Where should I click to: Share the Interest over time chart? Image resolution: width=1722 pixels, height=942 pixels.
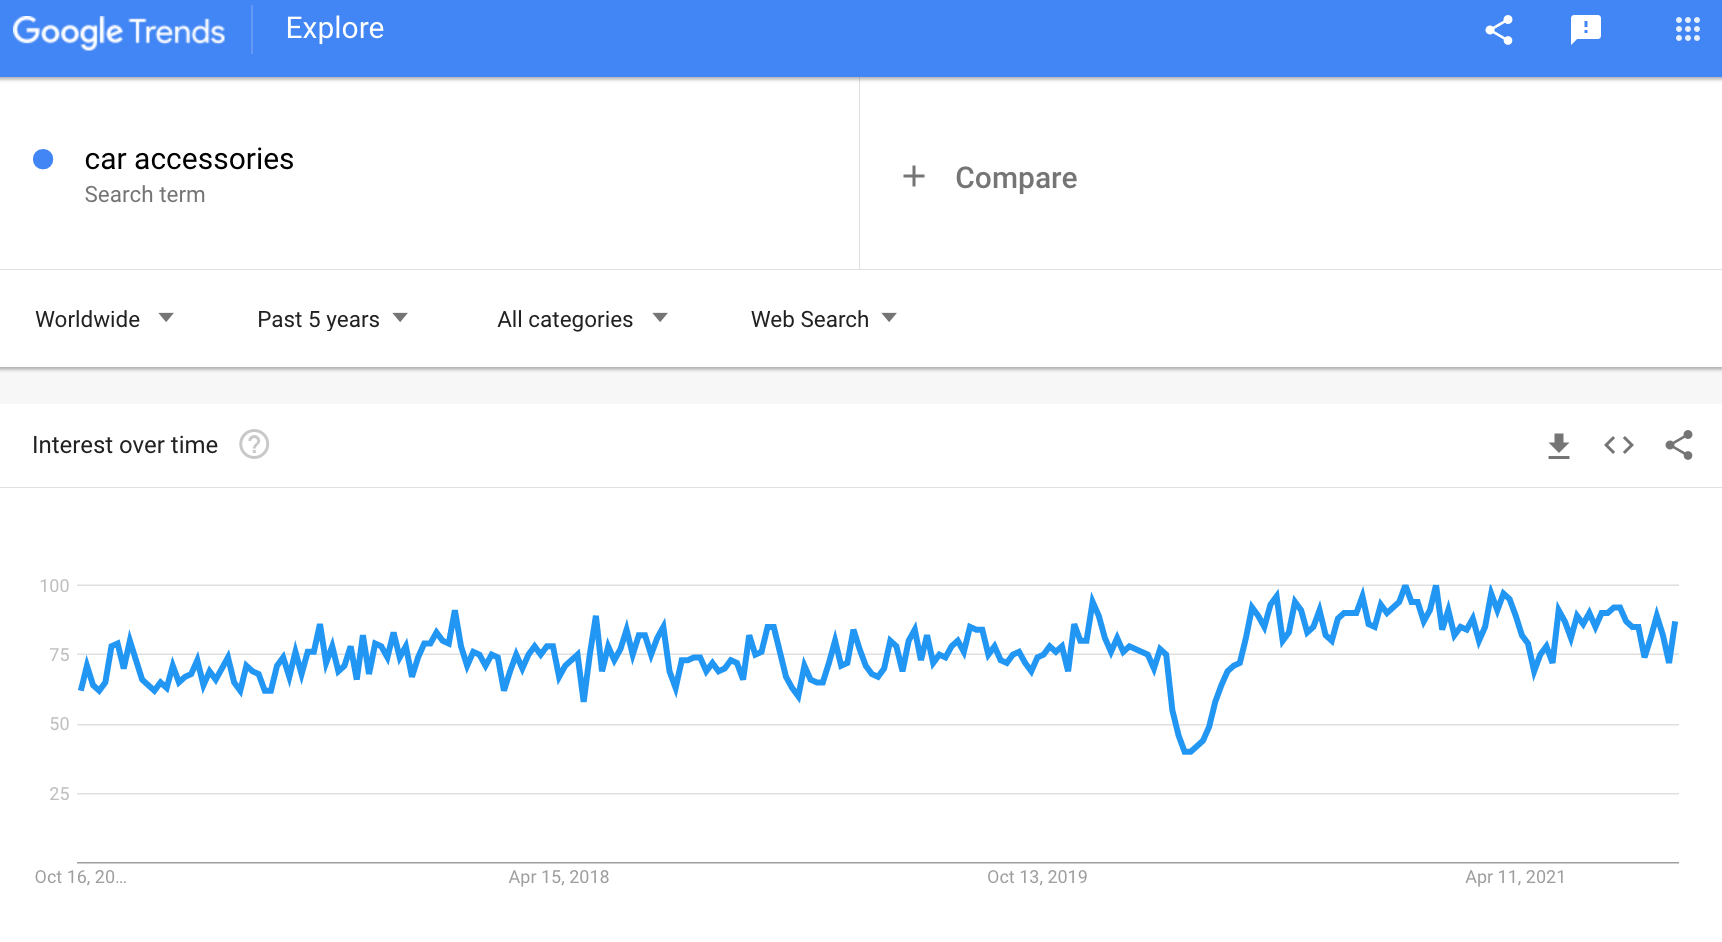(1679, 445)
